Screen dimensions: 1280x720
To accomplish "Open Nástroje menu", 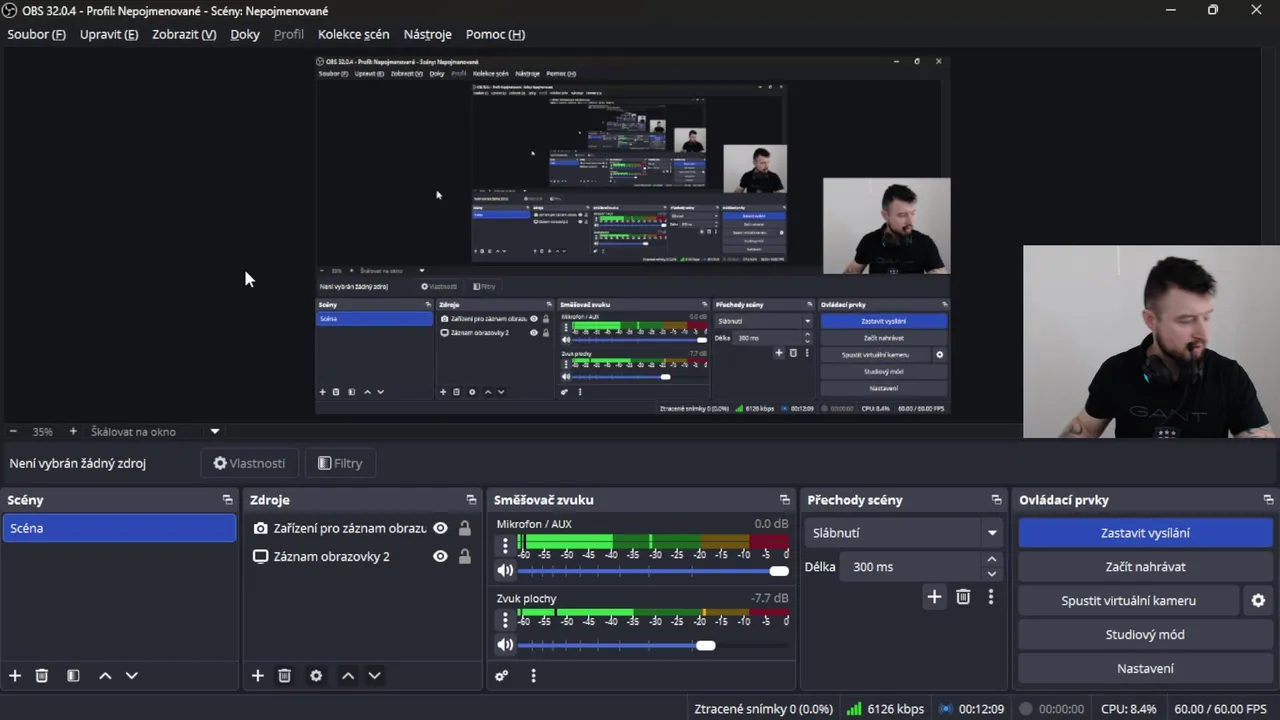I will 428,34.
